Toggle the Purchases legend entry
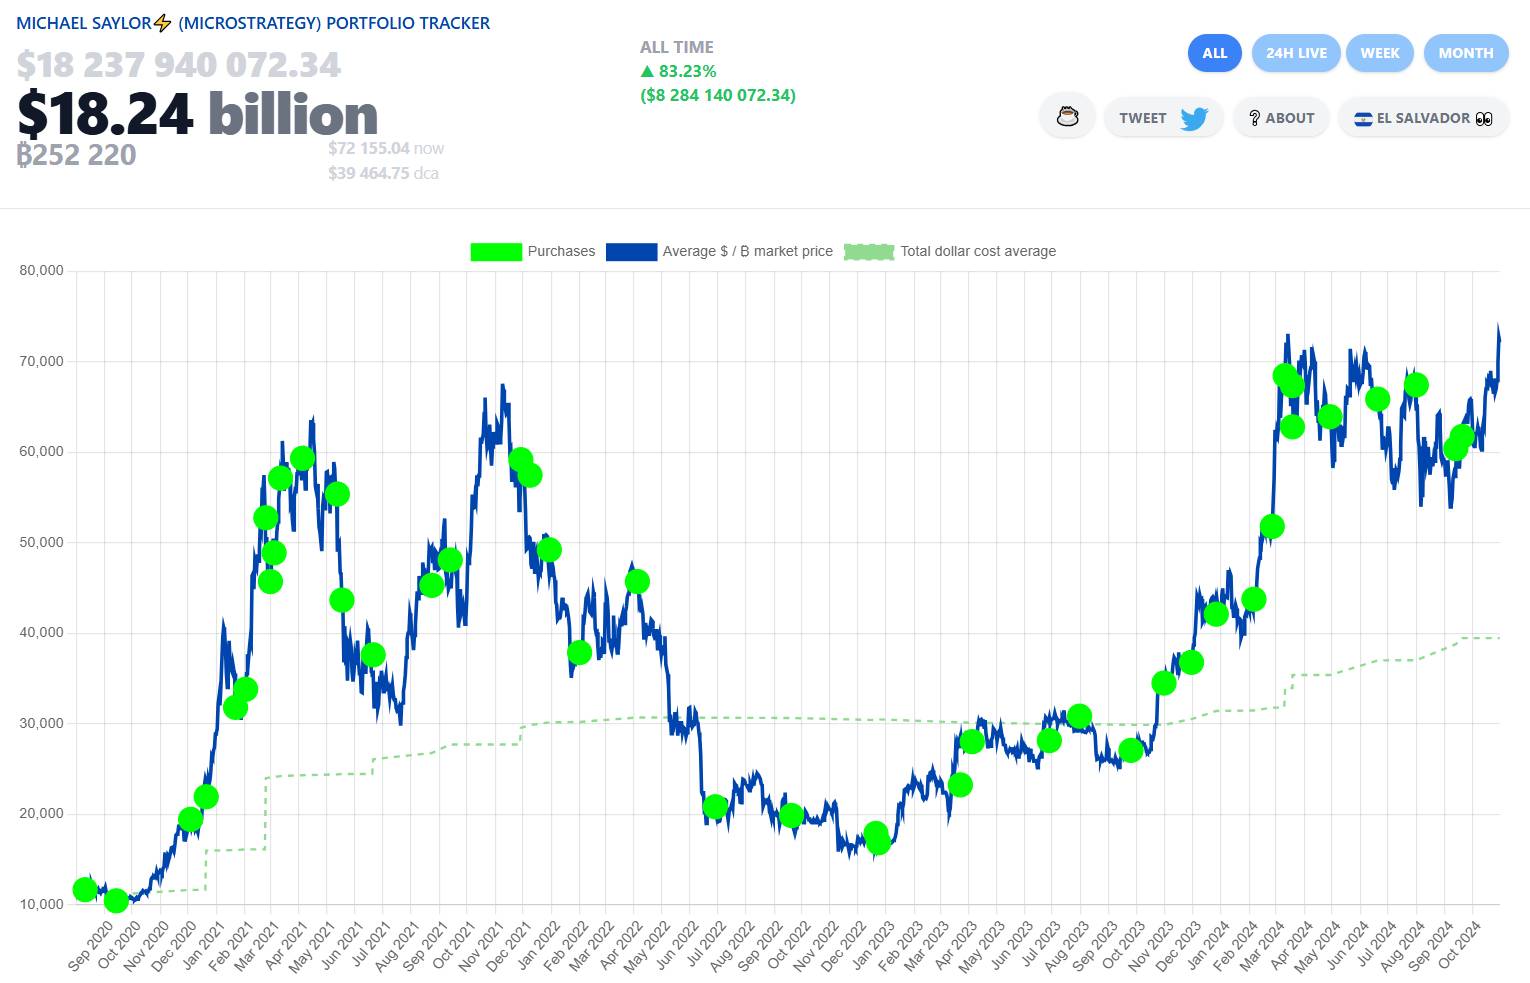 [x=533, y=251]
